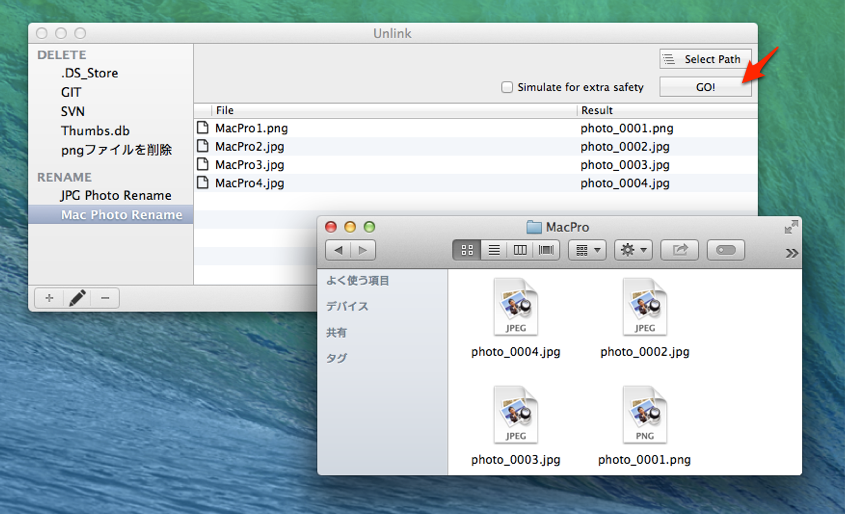The image size is (845, 514).
Task: Select the SVN delete rule
Action: point(73,112)
